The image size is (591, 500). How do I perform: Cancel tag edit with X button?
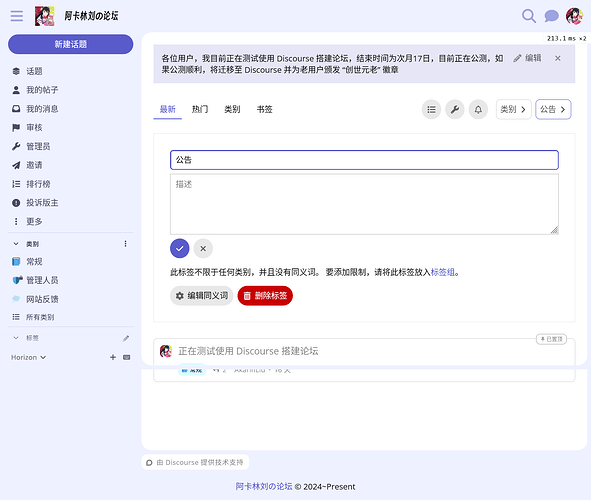203,249
